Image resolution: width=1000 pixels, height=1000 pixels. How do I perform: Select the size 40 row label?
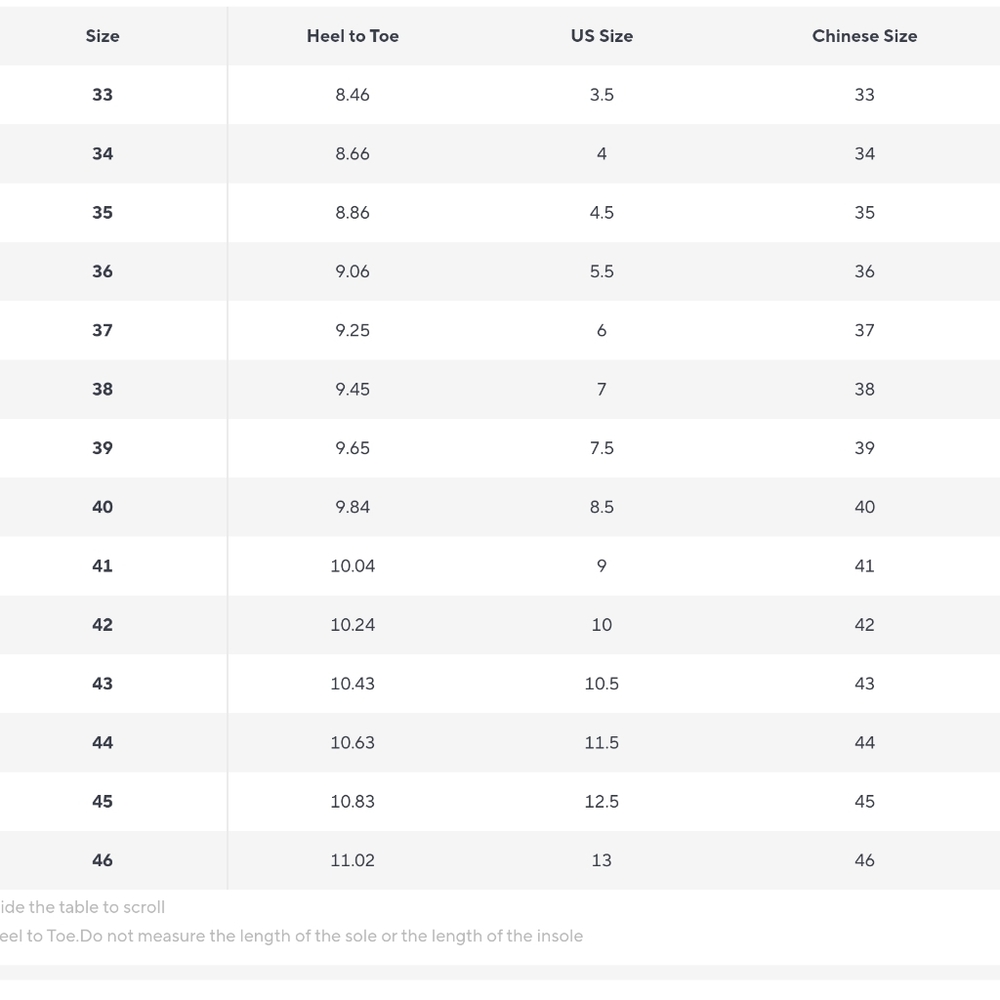click(x=103, y=507)
